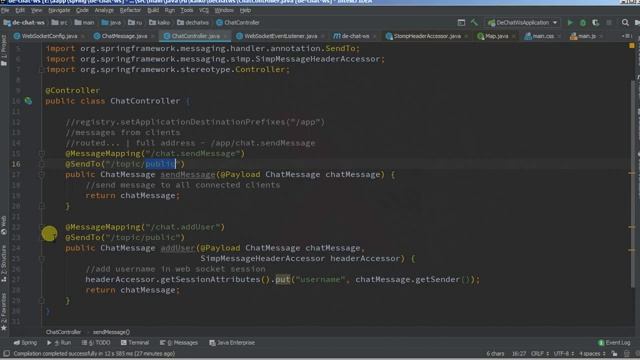Open the Run tool window button

(x=59, y=343)
